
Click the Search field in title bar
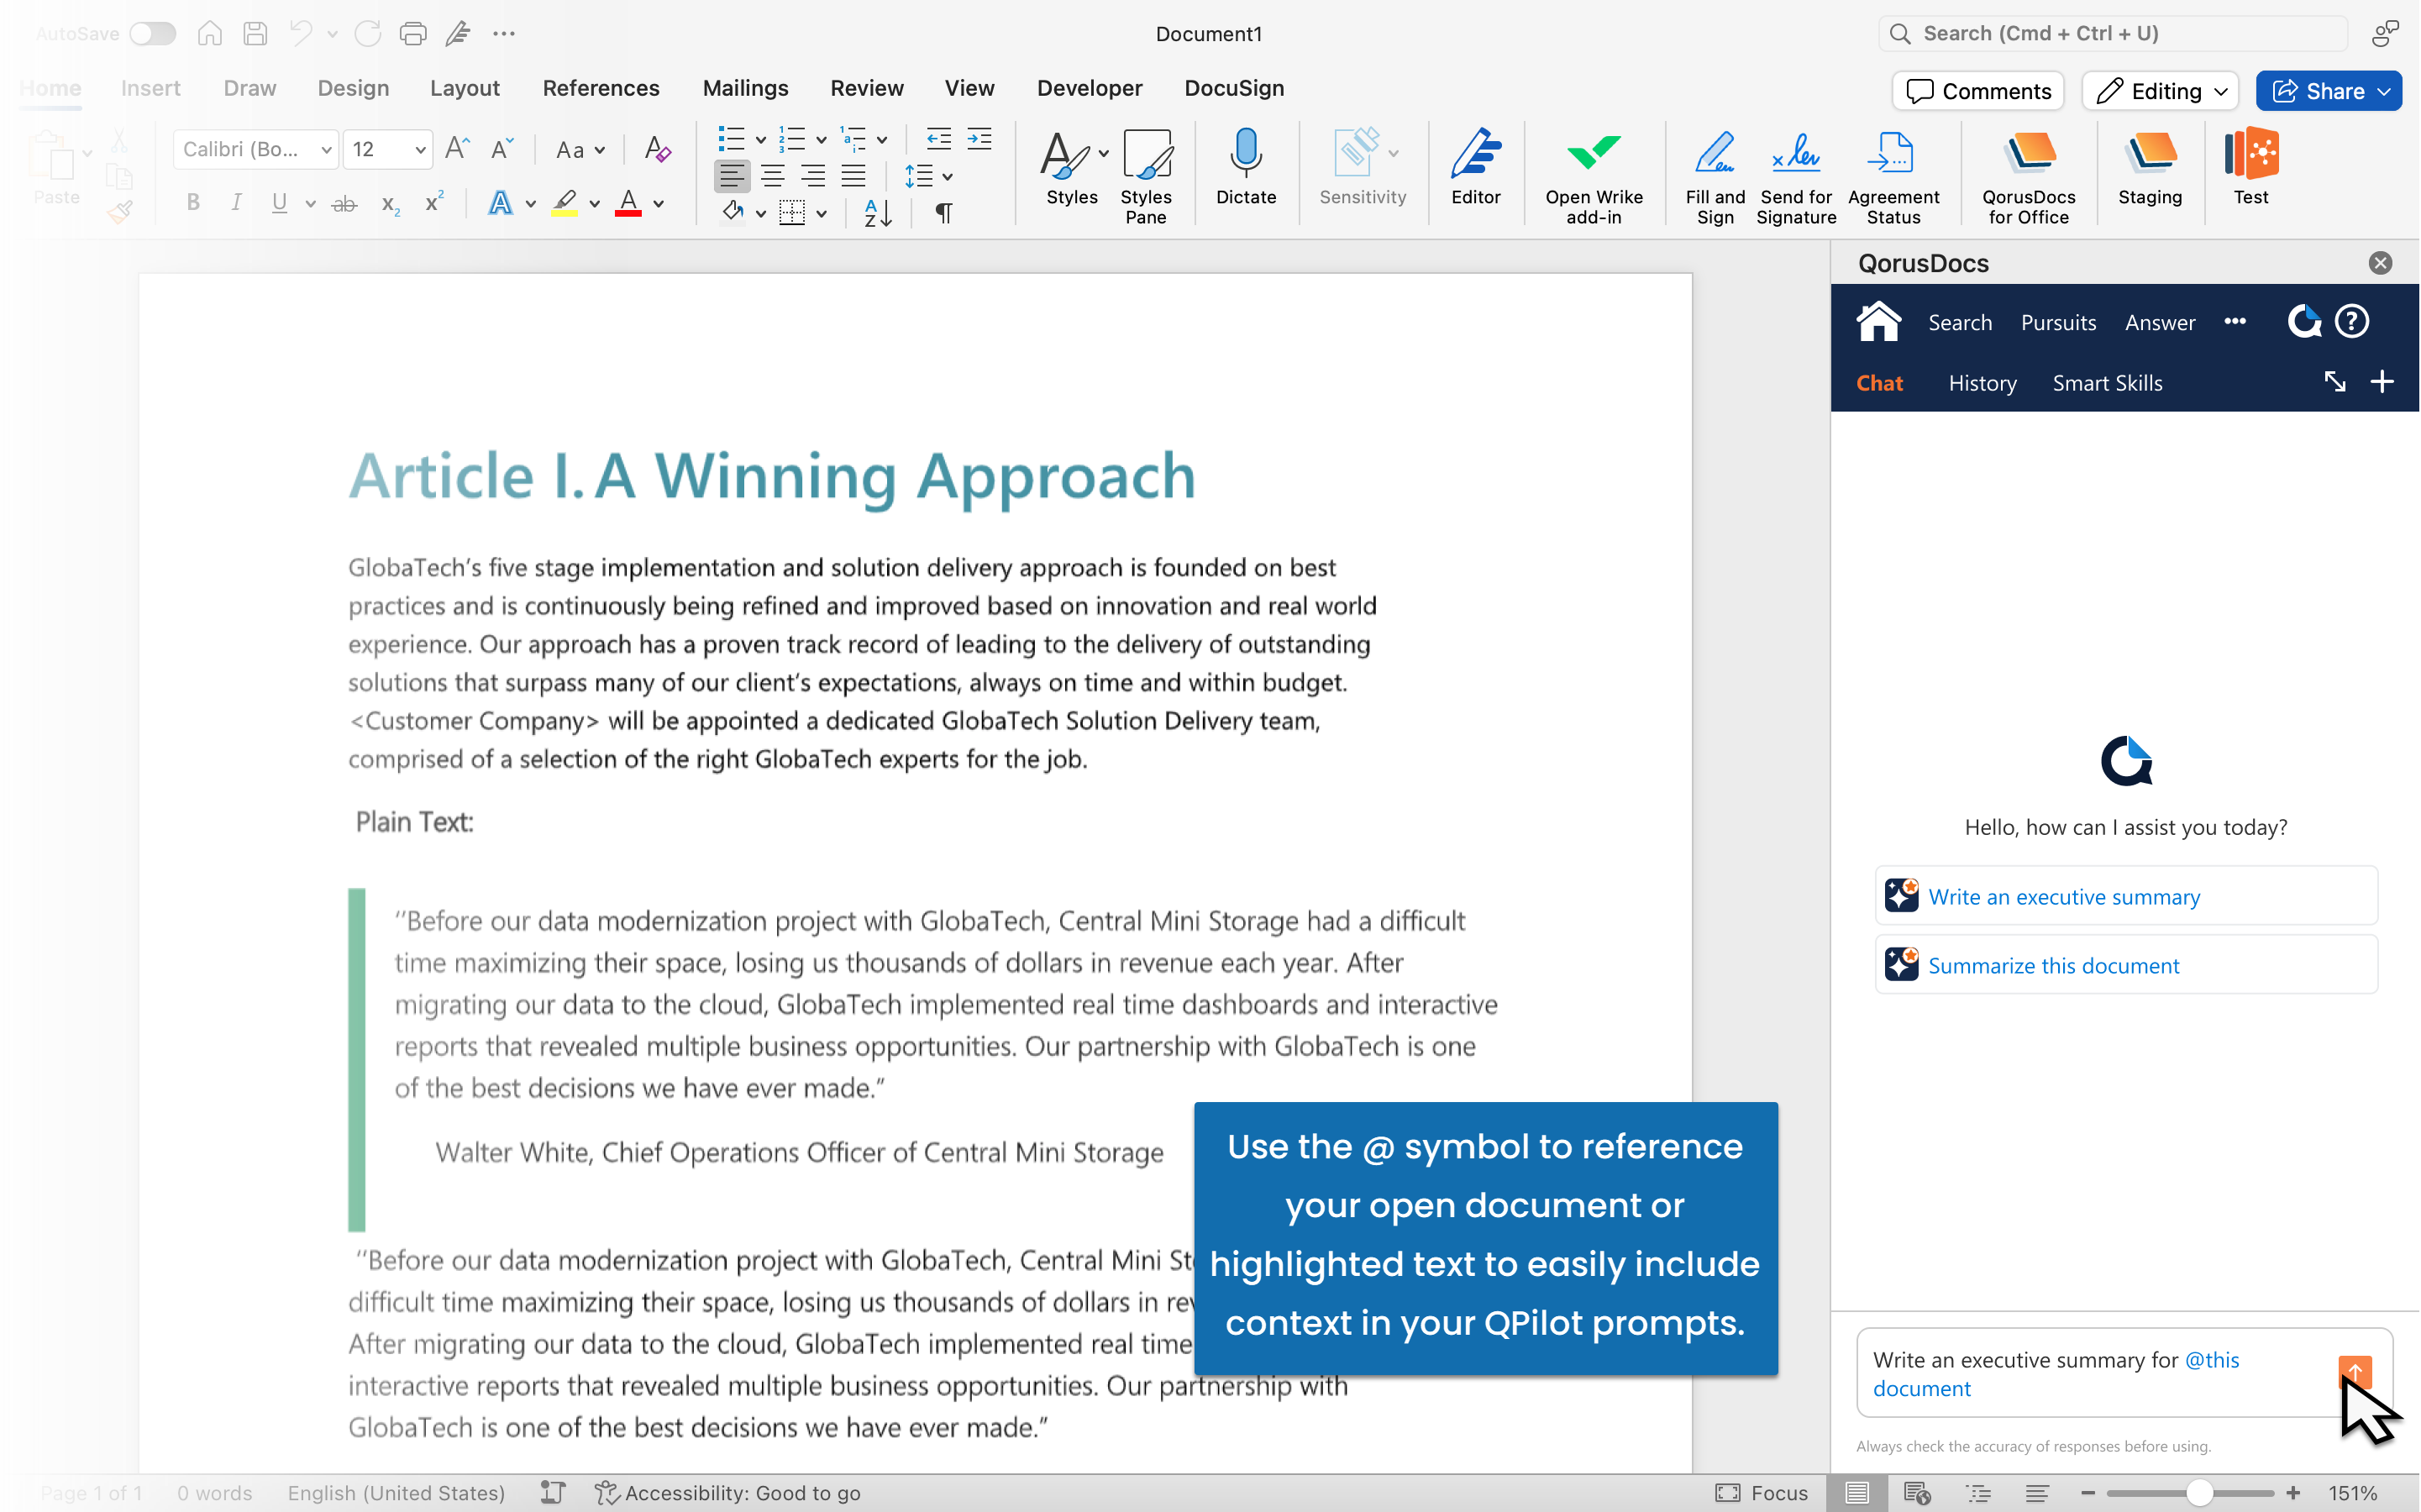point(2113,34)
